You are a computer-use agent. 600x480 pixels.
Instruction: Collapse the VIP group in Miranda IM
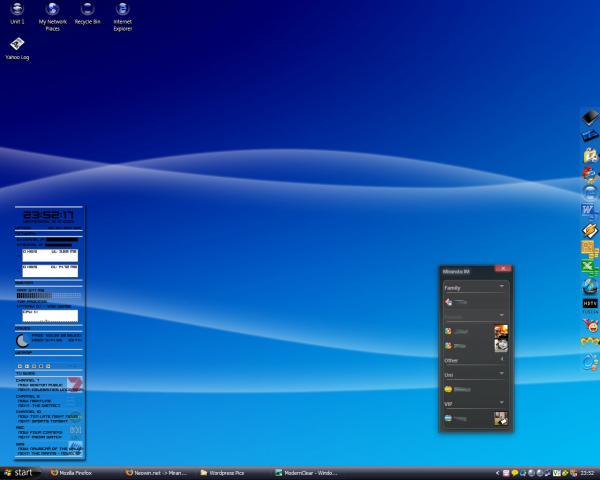502,403
